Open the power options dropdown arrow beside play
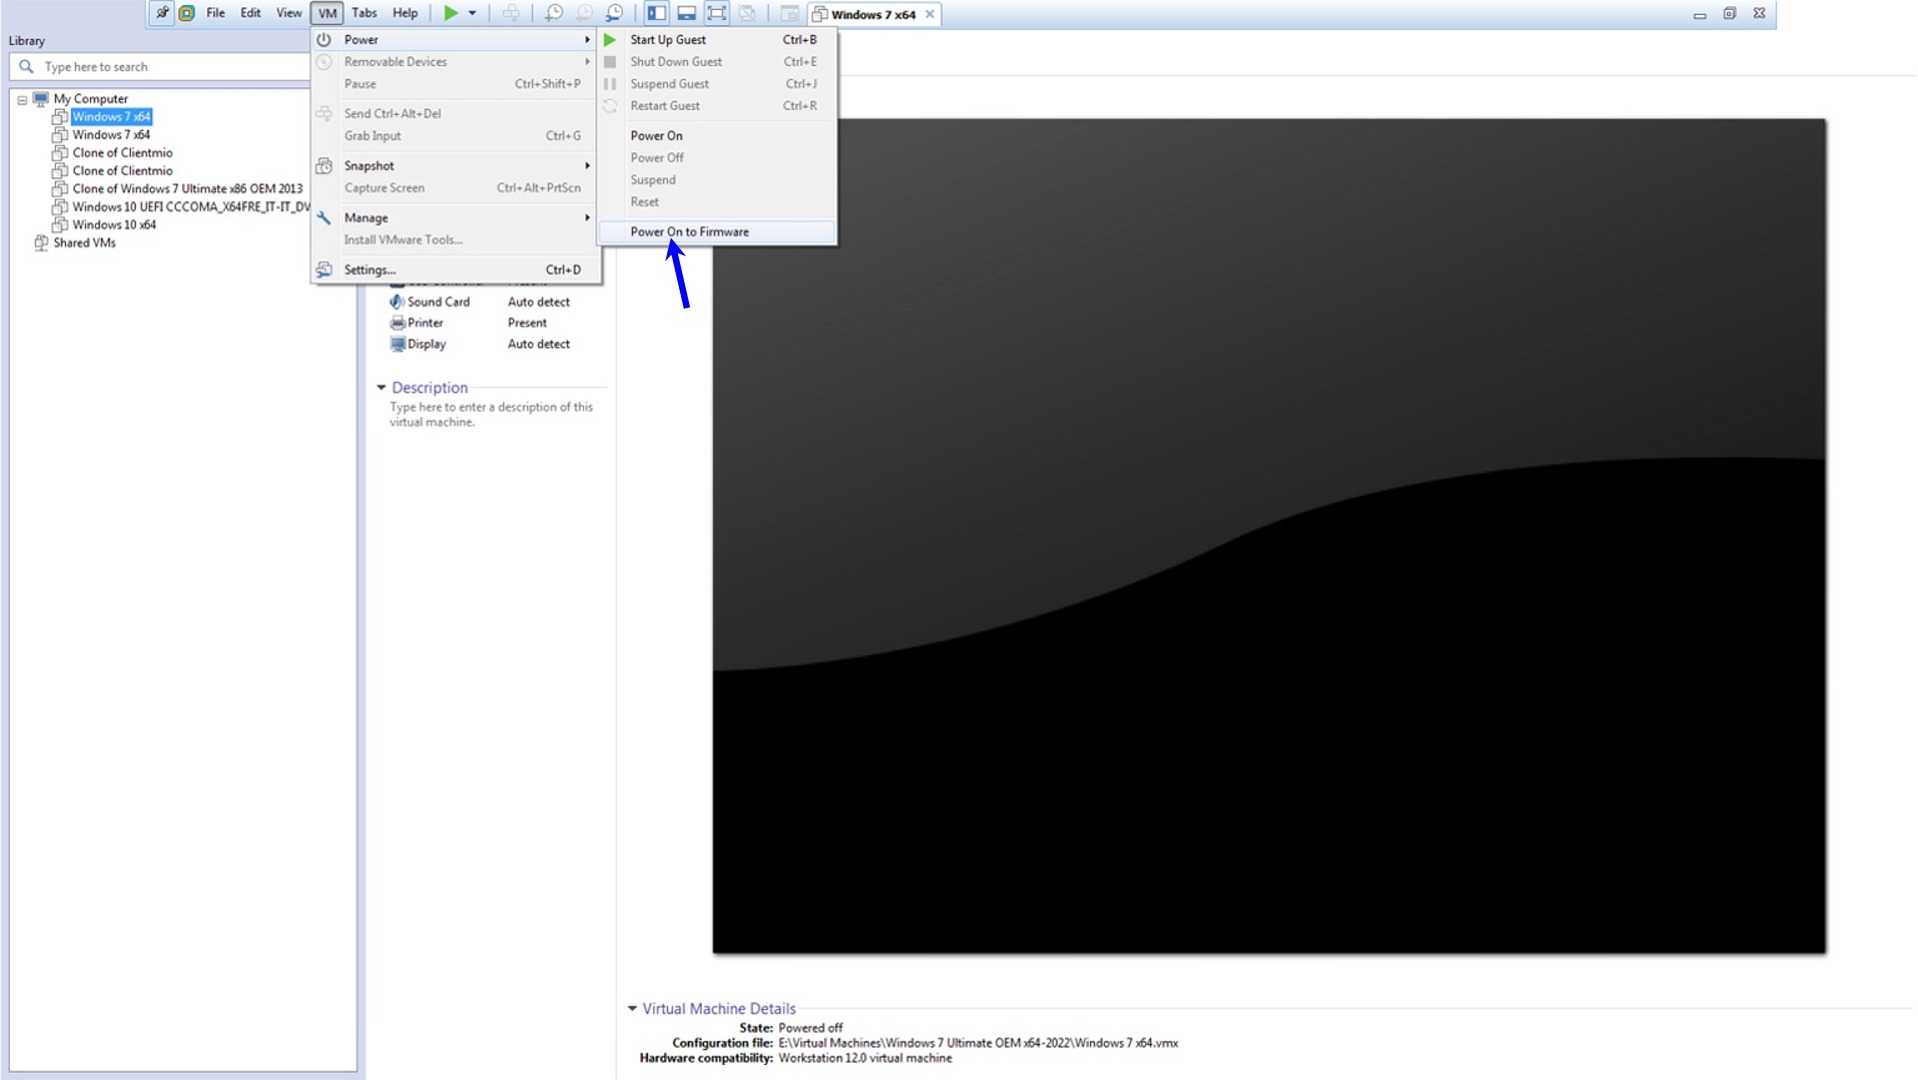Viewport: 1918px width, 1080px height. pos(472,13)
